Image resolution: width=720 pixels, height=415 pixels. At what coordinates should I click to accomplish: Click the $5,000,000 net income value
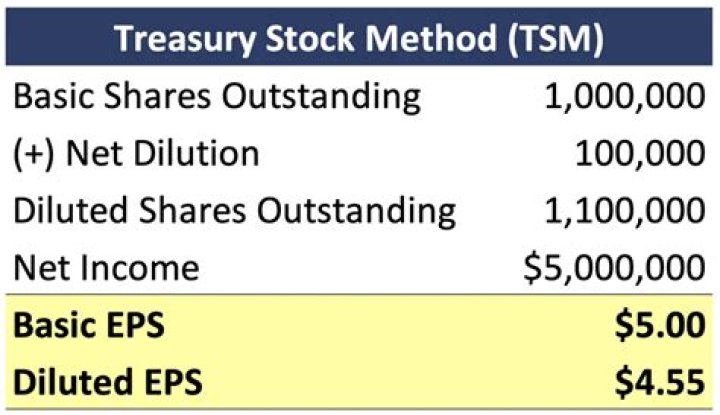616,268
